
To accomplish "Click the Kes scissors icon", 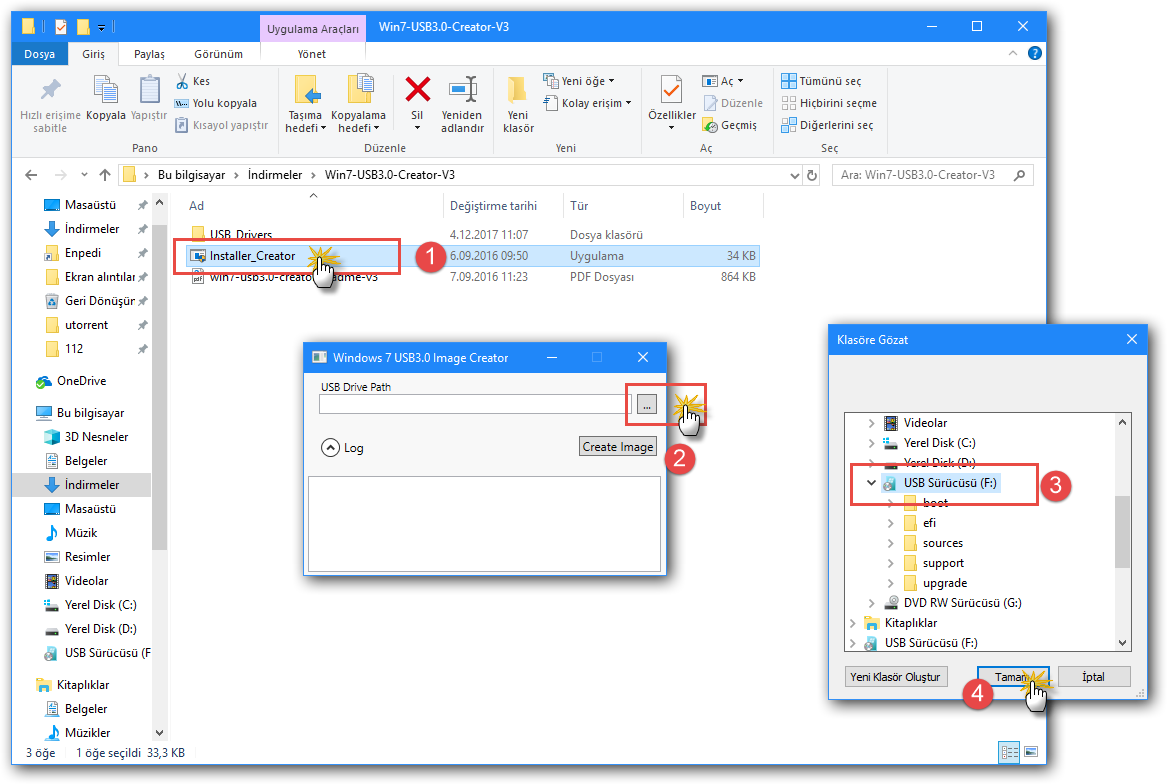I will (182, 81).
